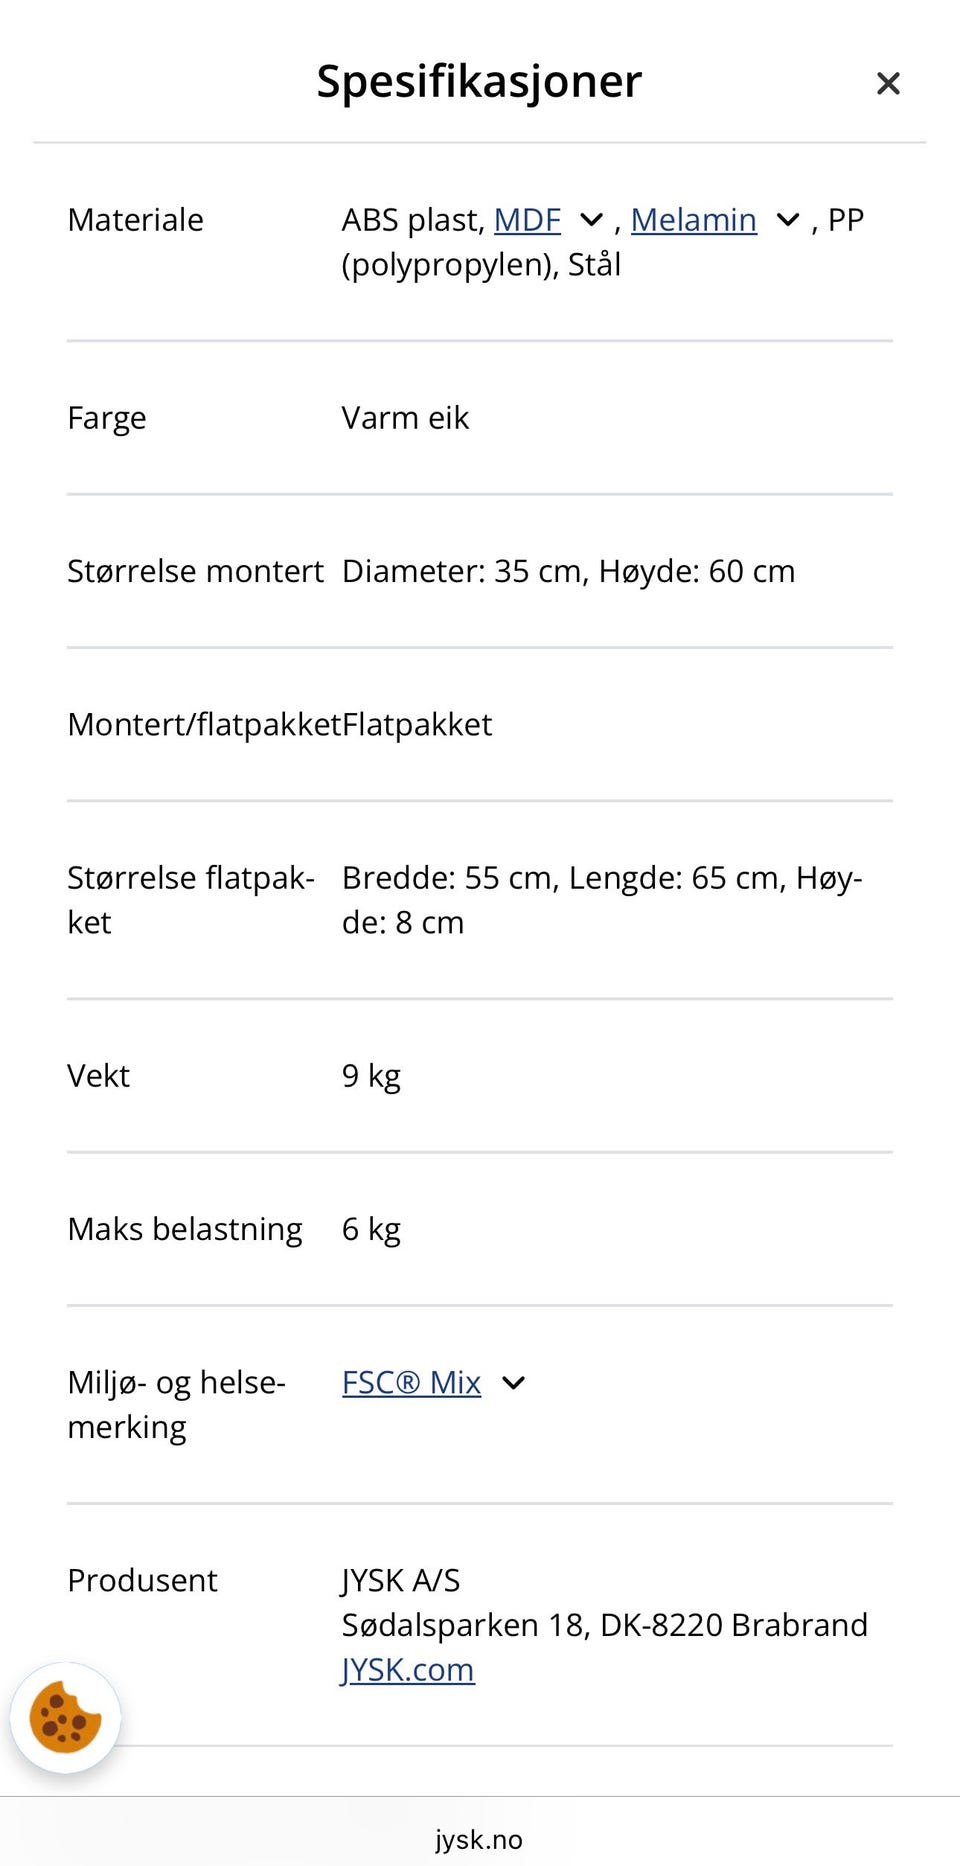Select the Spesifikasjoner heading text
The width and height of the screenshot is (960, 1866).
(479, 81)
